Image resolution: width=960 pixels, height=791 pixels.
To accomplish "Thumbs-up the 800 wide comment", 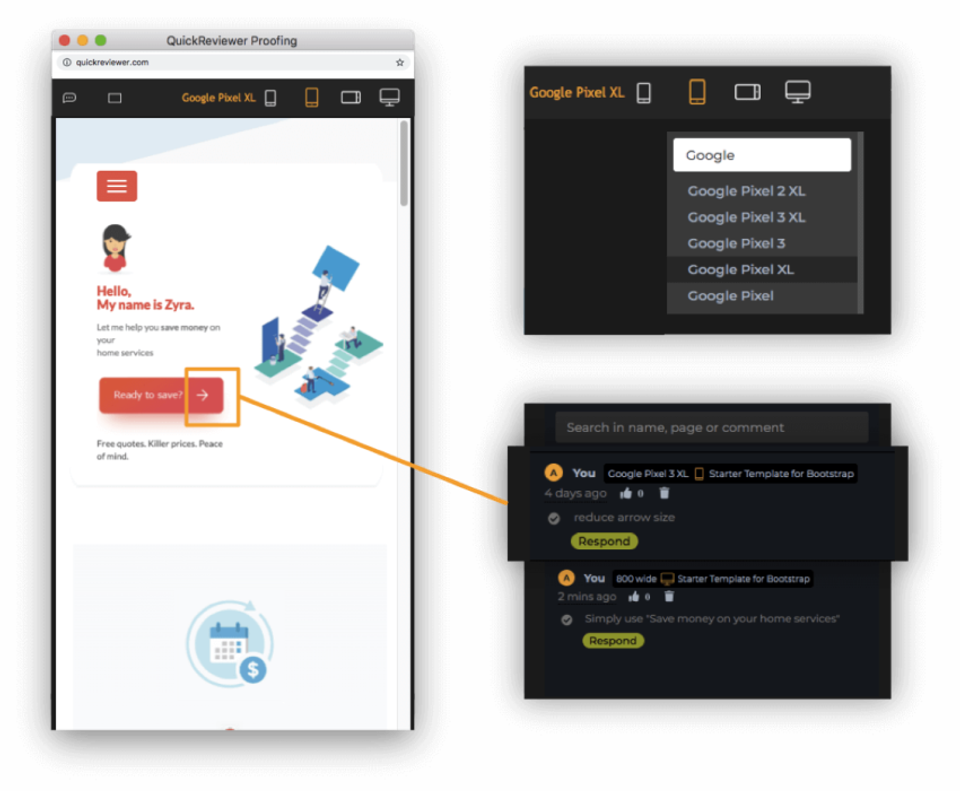I will click(x=633, y=597).
